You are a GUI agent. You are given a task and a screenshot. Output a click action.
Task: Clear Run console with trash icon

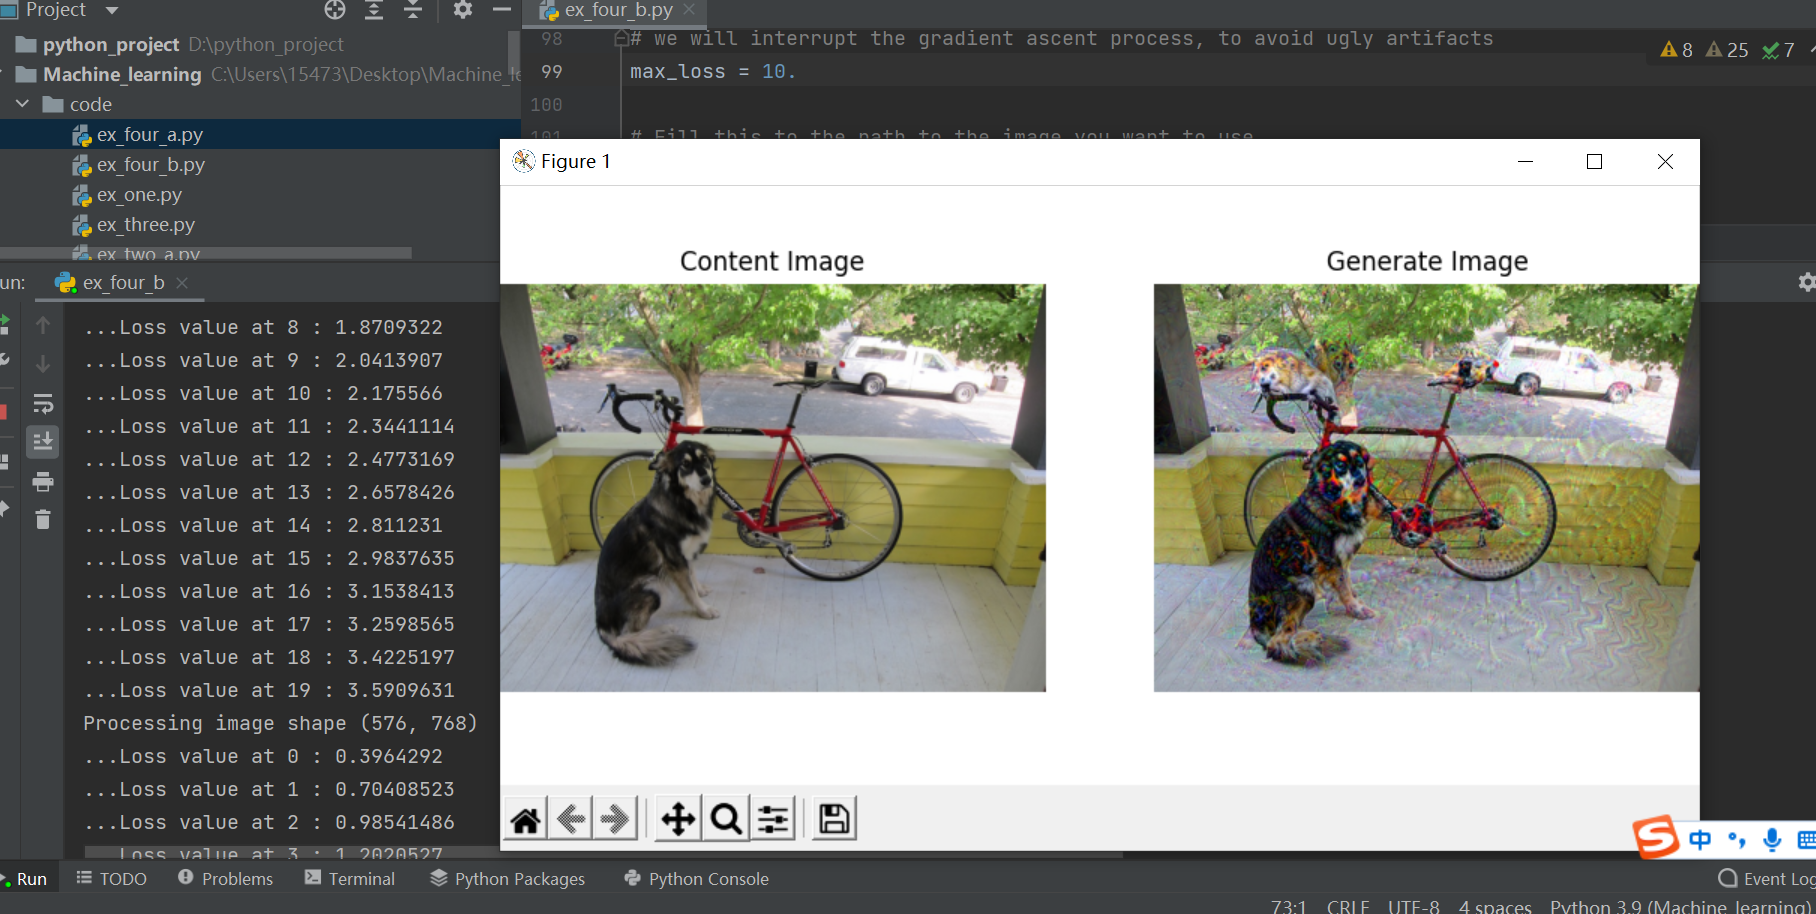click(43, 520)
